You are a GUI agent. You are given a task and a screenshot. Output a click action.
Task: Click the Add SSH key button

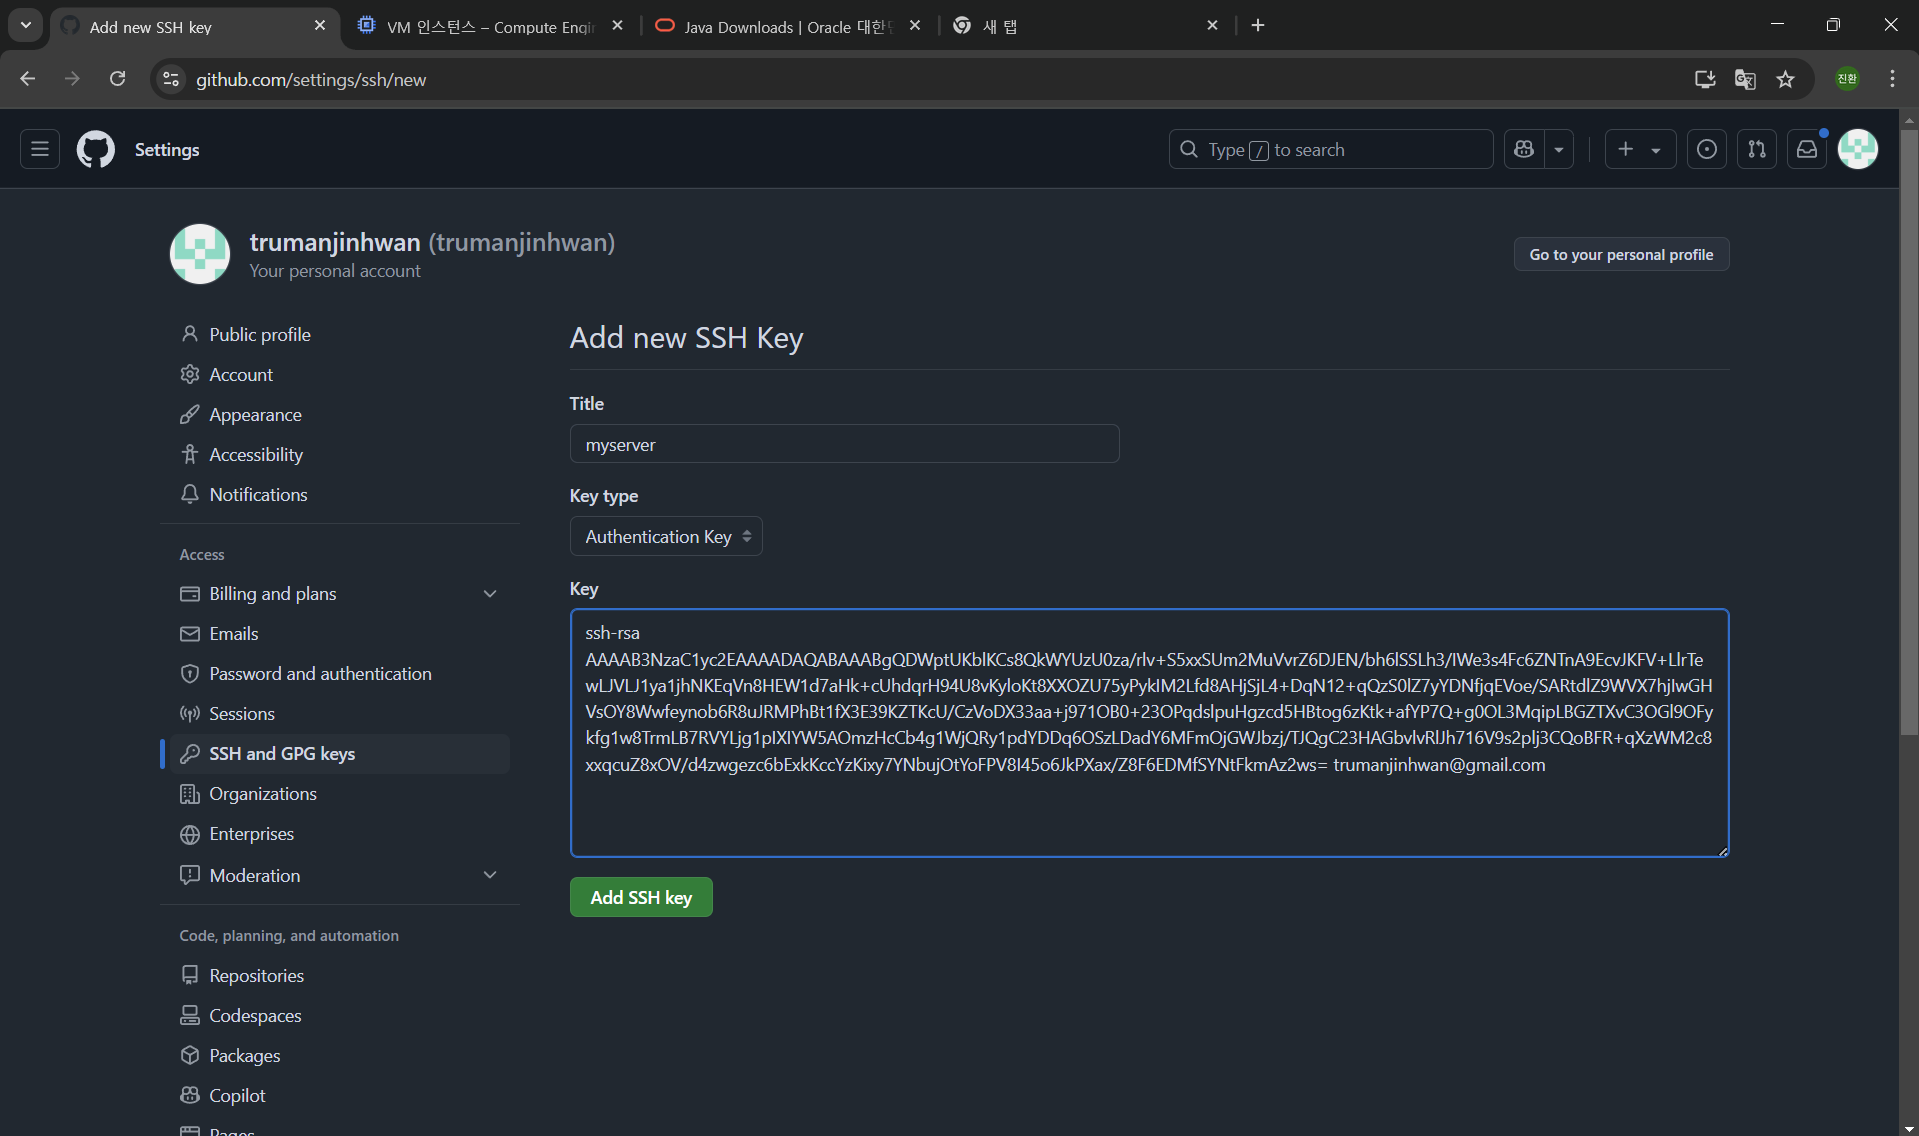[x=641, y=898]
